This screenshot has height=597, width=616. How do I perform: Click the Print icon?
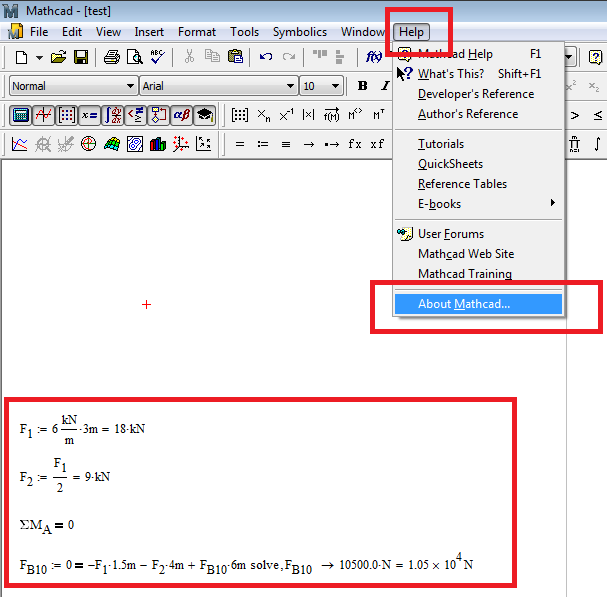(x=112, y=57)
